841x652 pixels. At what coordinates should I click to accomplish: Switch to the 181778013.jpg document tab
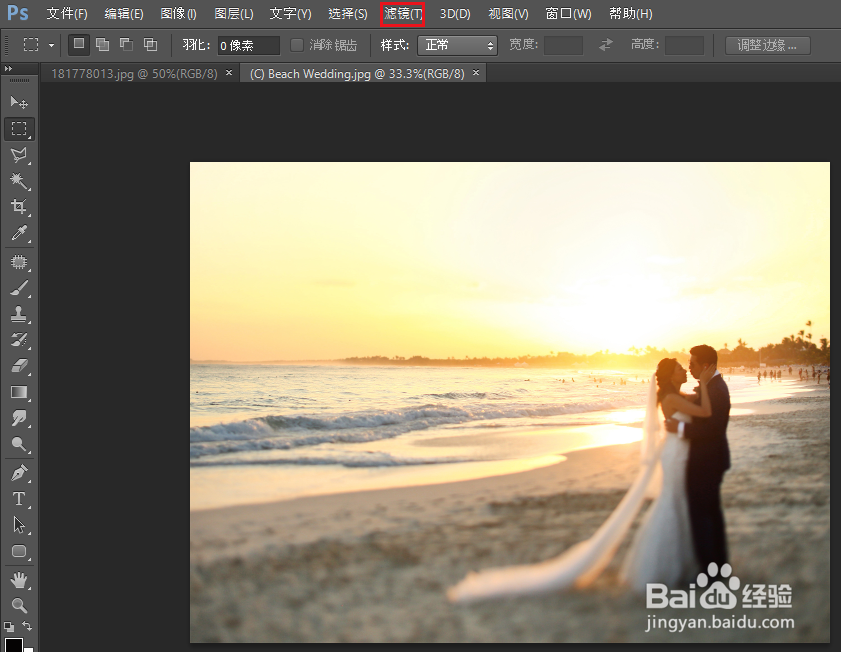coord(134,73)
